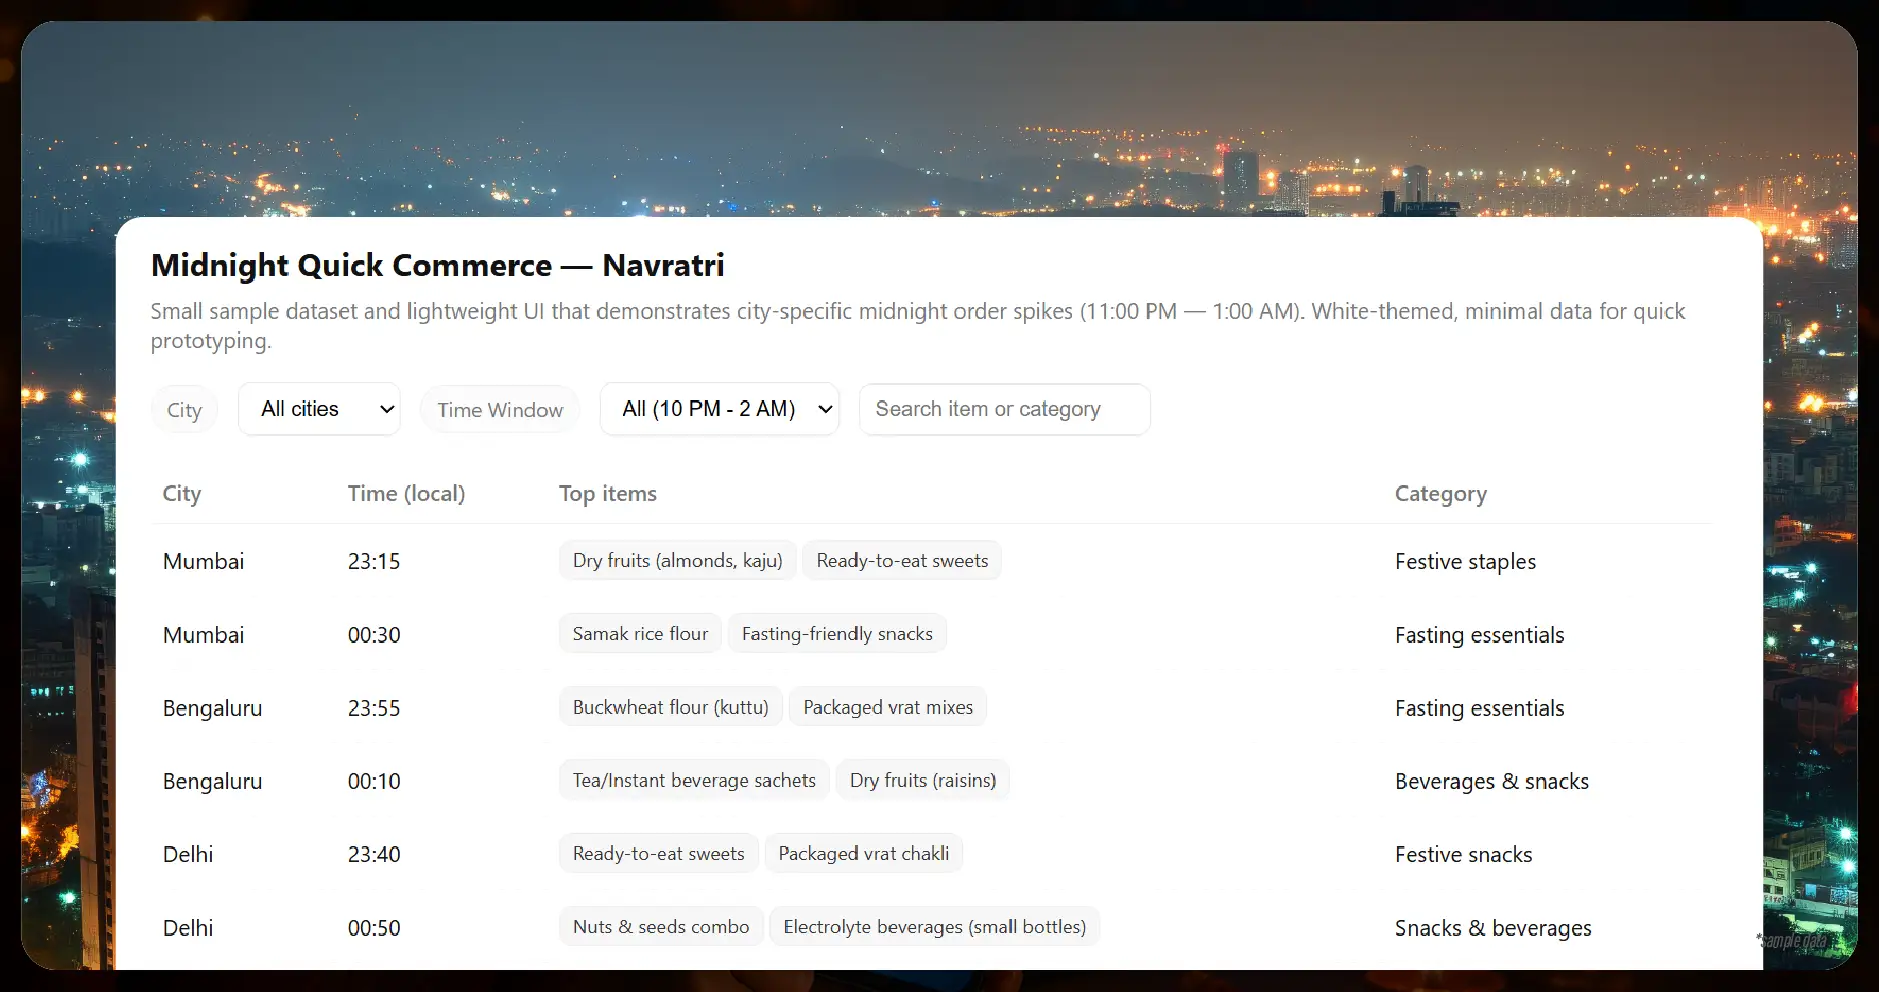
Task: Click the Category column header
Action: click(x=1440, y=494)
